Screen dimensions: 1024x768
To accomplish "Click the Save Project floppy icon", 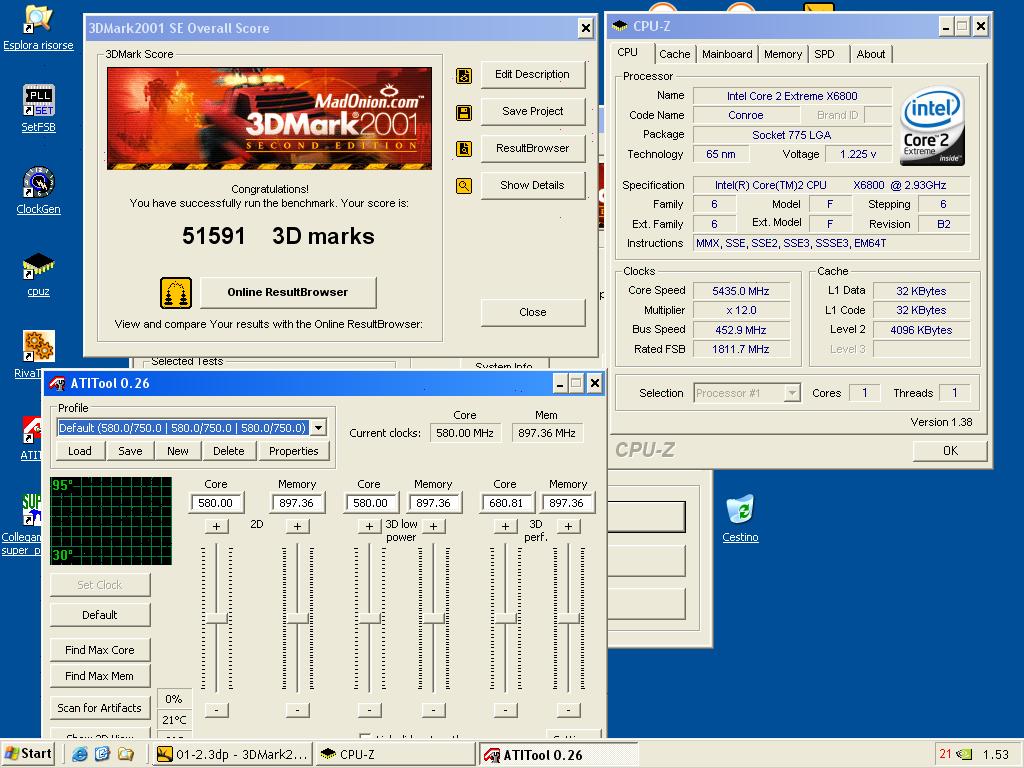I will pyautogui.click(x=464, y=113).
